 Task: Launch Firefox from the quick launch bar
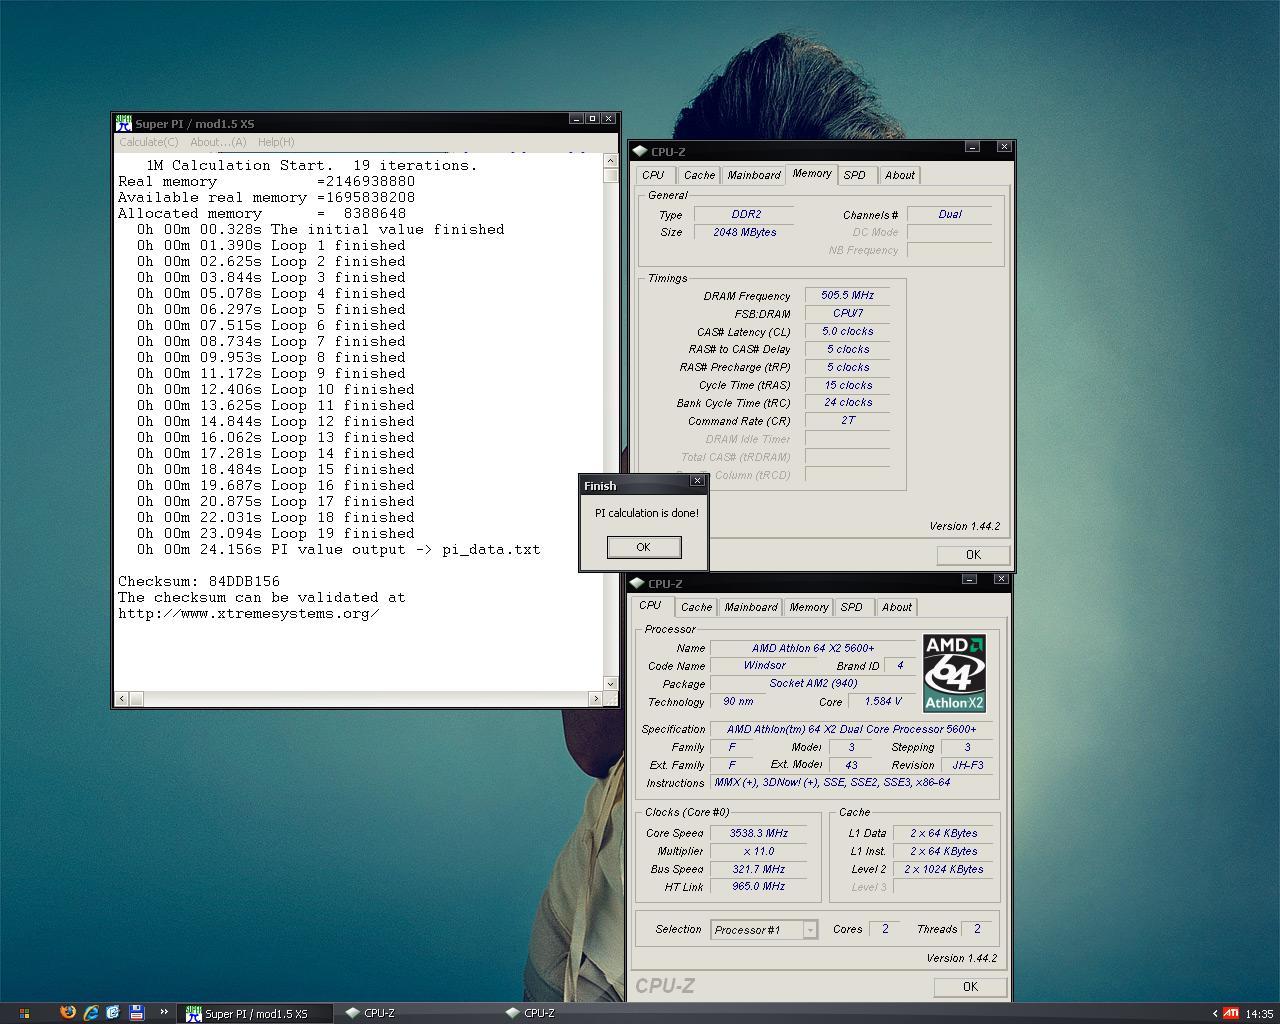67,1012
